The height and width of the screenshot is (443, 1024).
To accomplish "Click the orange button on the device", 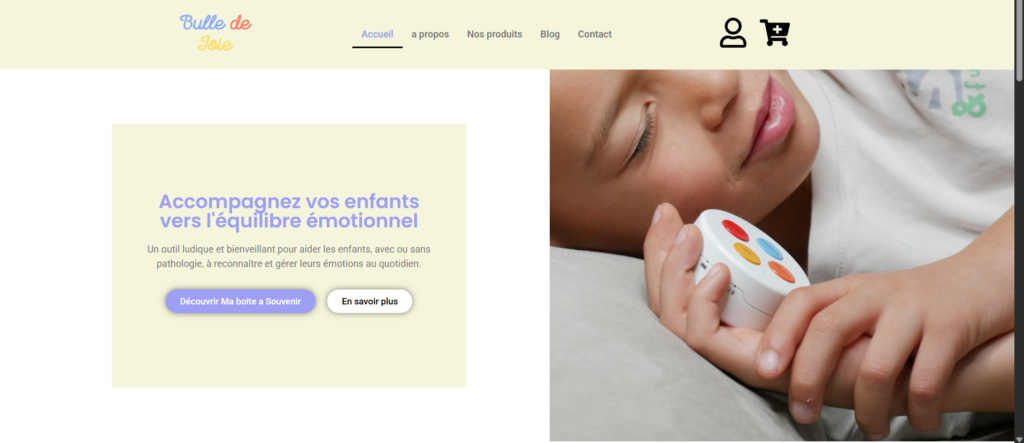I will [781, 271].
